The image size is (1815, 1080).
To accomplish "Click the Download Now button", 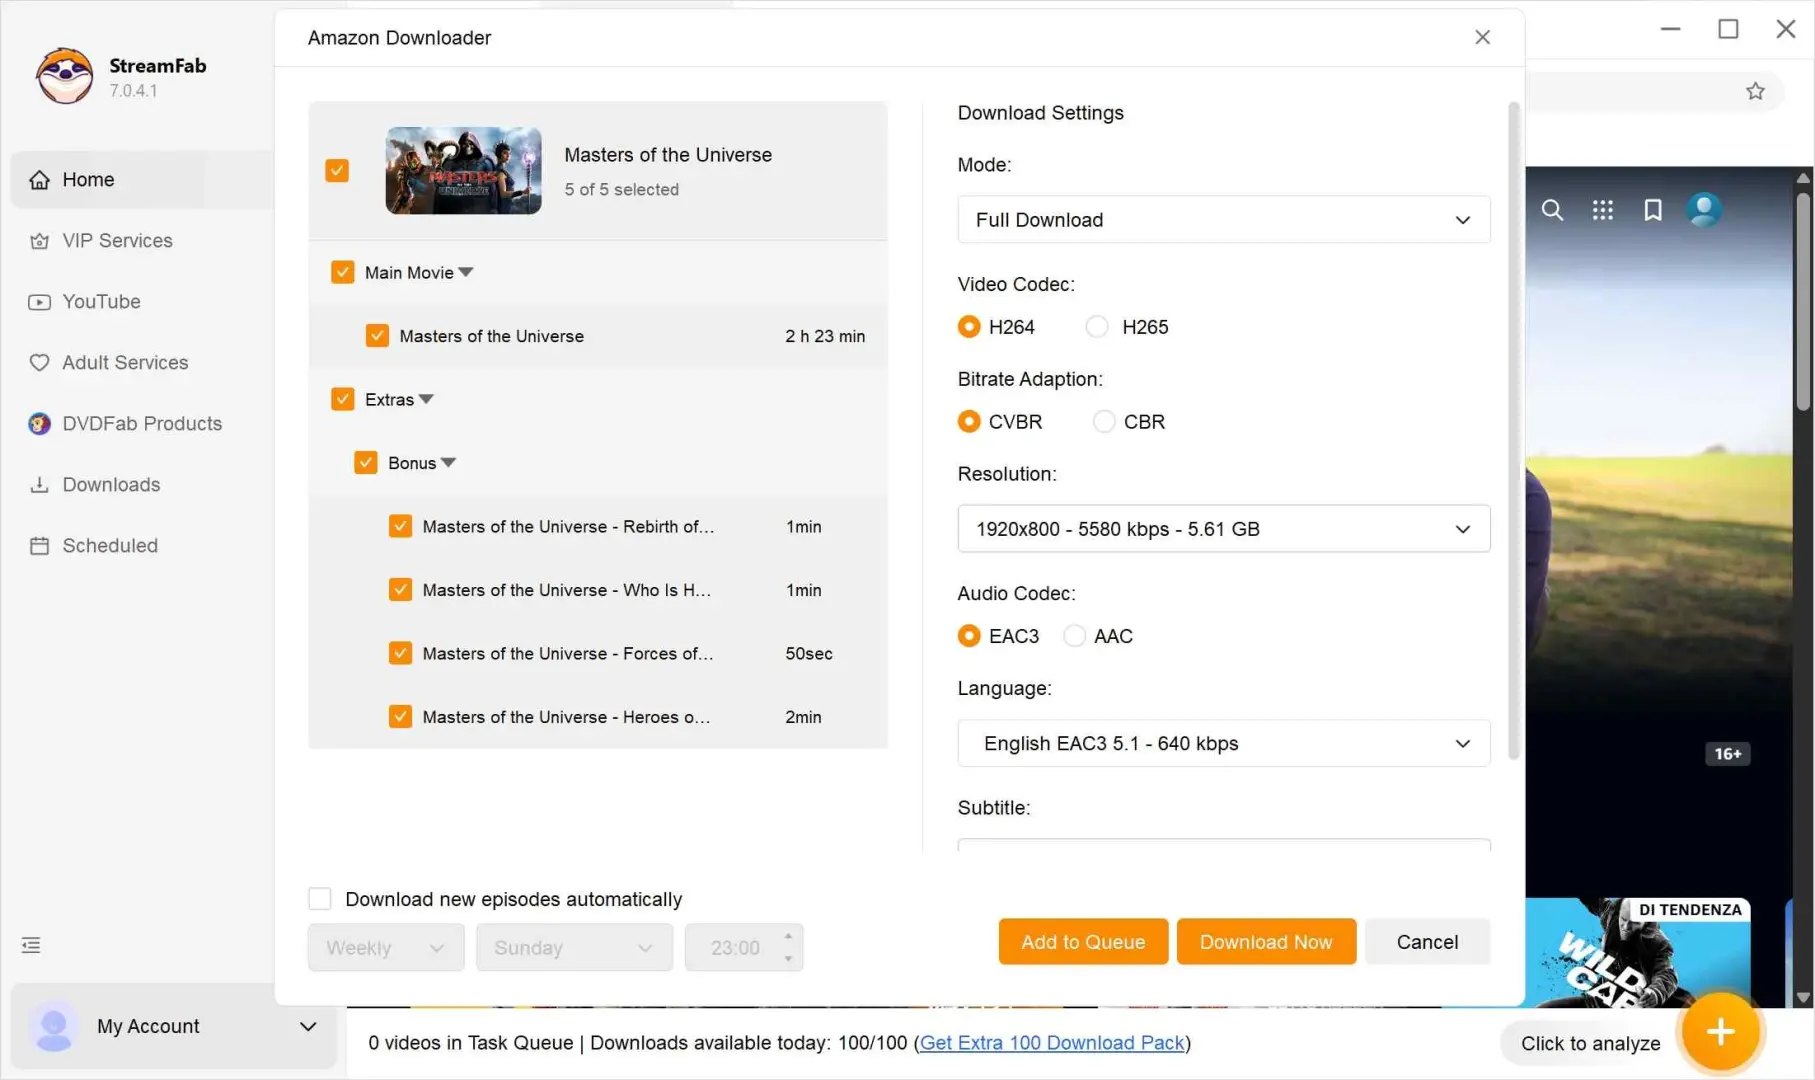I will click(1266, 942).
